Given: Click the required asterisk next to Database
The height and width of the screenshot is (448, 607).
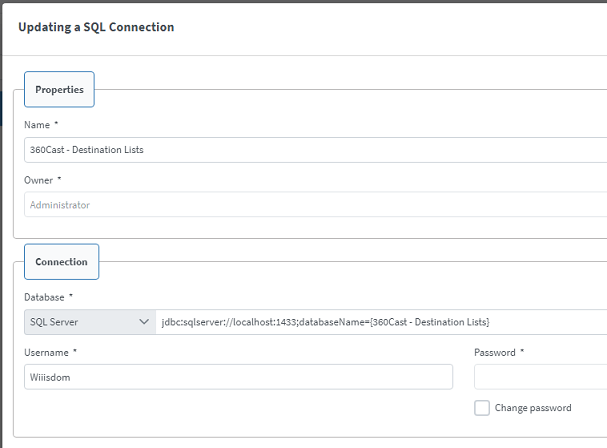Looking at the screenshot, I should click(71, 295).
